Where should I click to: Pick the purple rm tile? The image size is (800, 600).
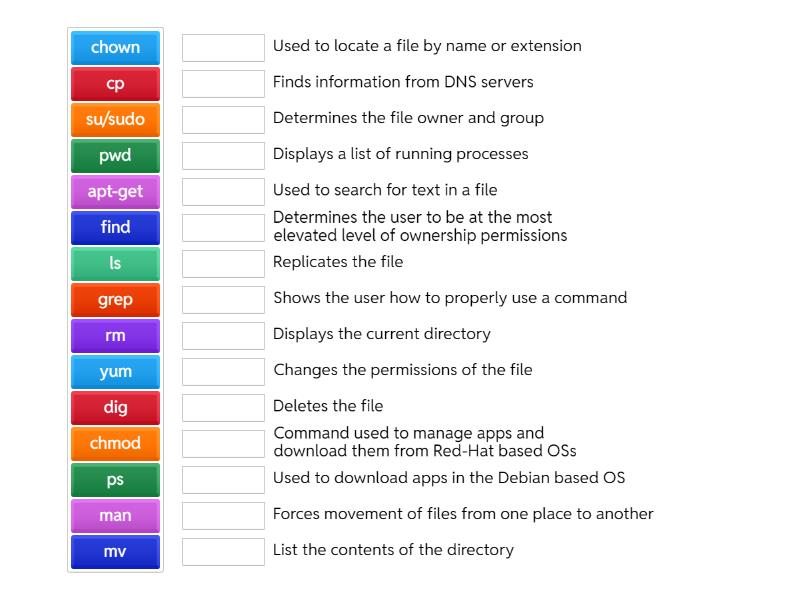[115, 335]
